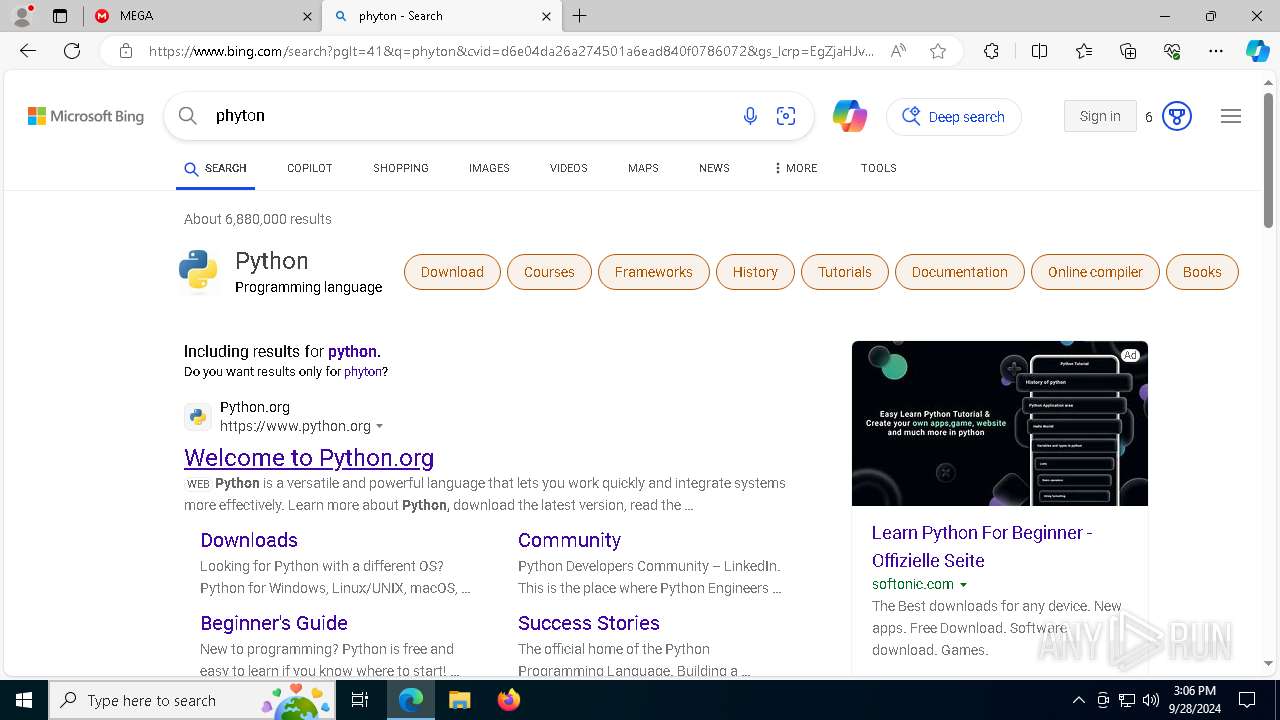The image size is (1280, 720).
Task: Open Collections icon in toolbar
Action: [1128, 51]
